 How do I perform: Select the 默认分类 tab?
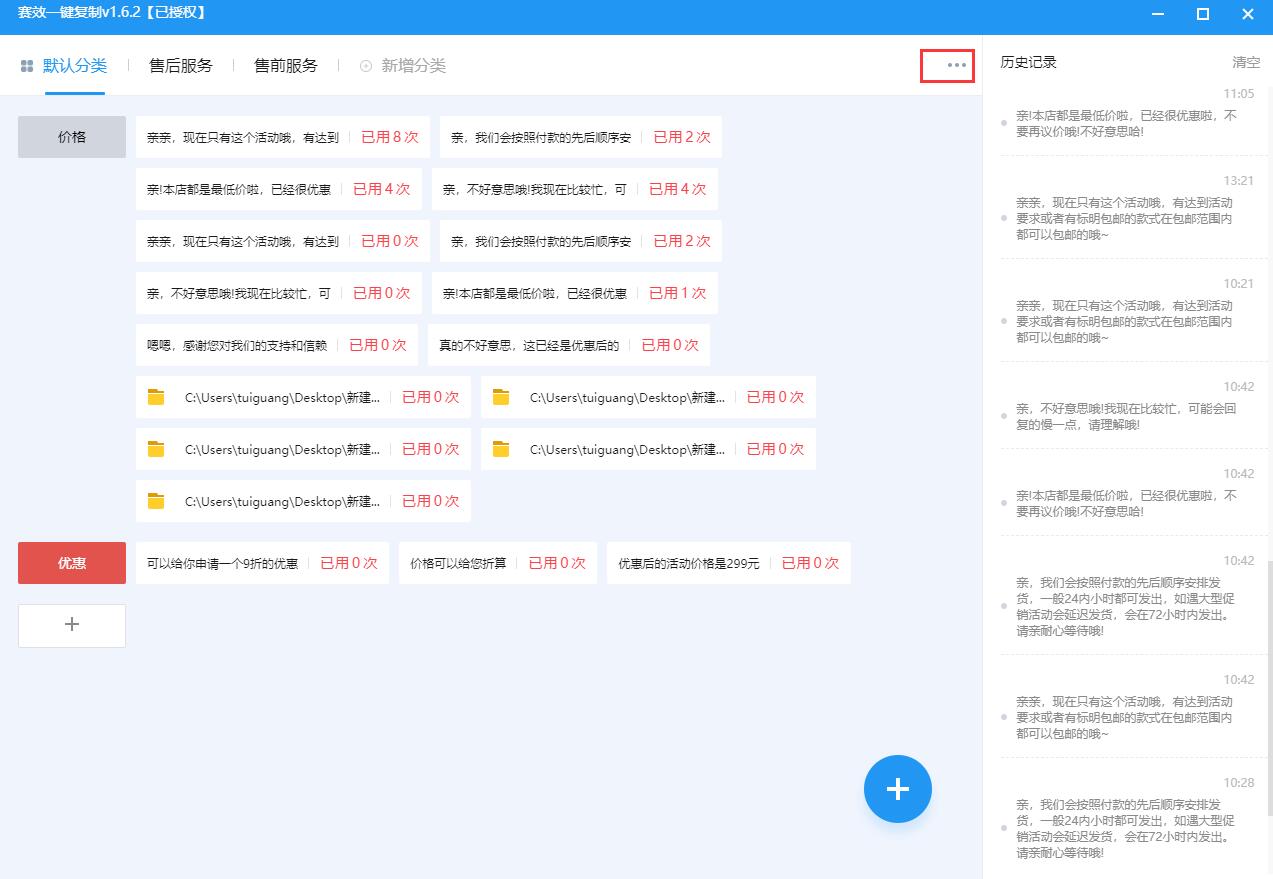pyautogui.click(x=77, y=65)
